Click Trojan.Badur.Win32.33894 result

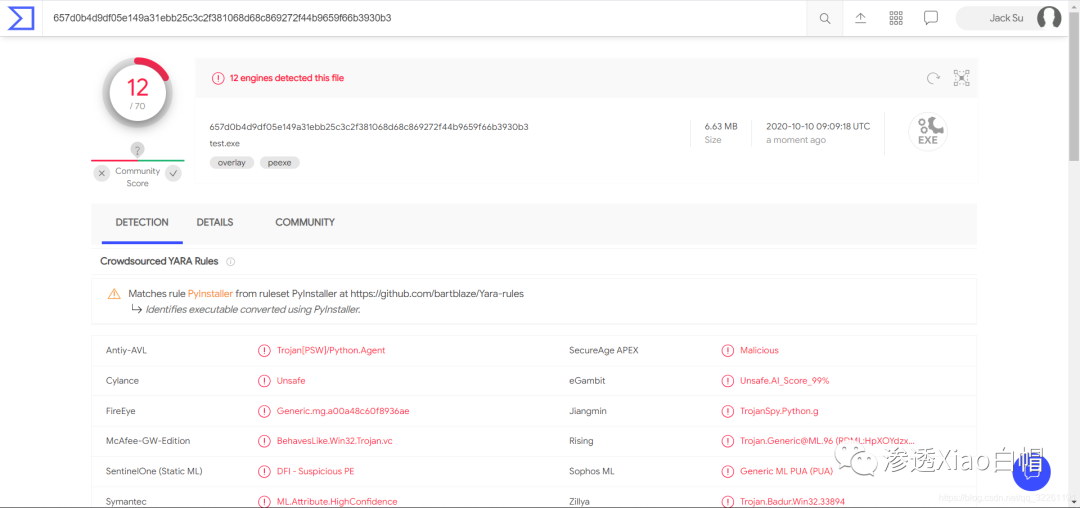792,502
